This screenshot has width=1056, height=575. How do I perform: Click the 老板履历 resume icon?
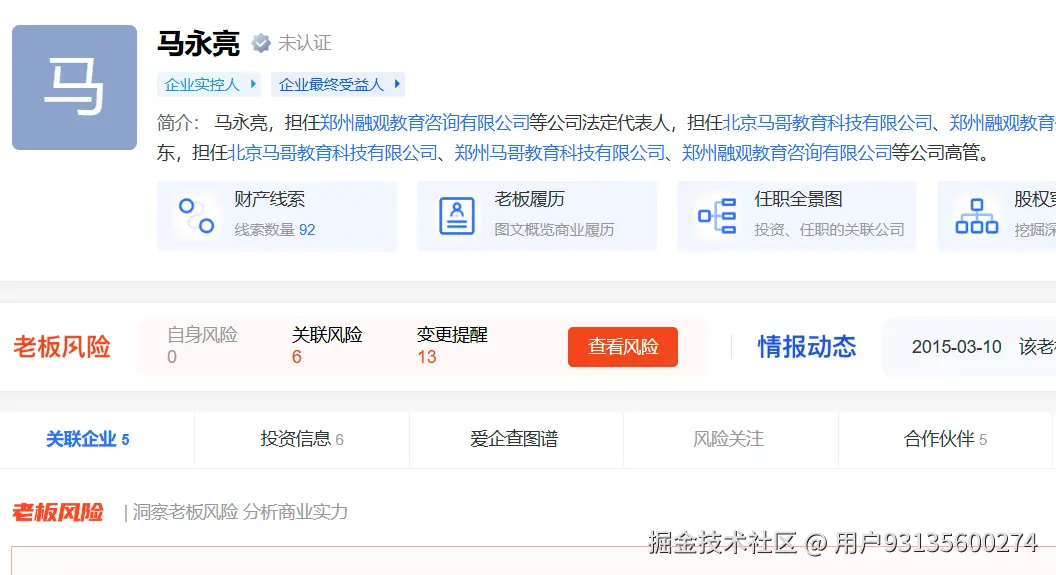457,215
